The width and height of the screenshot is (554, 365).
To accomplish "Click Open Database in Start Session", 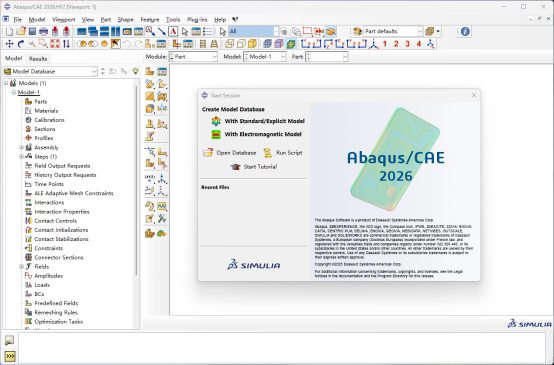I will [x=230, y=153].
